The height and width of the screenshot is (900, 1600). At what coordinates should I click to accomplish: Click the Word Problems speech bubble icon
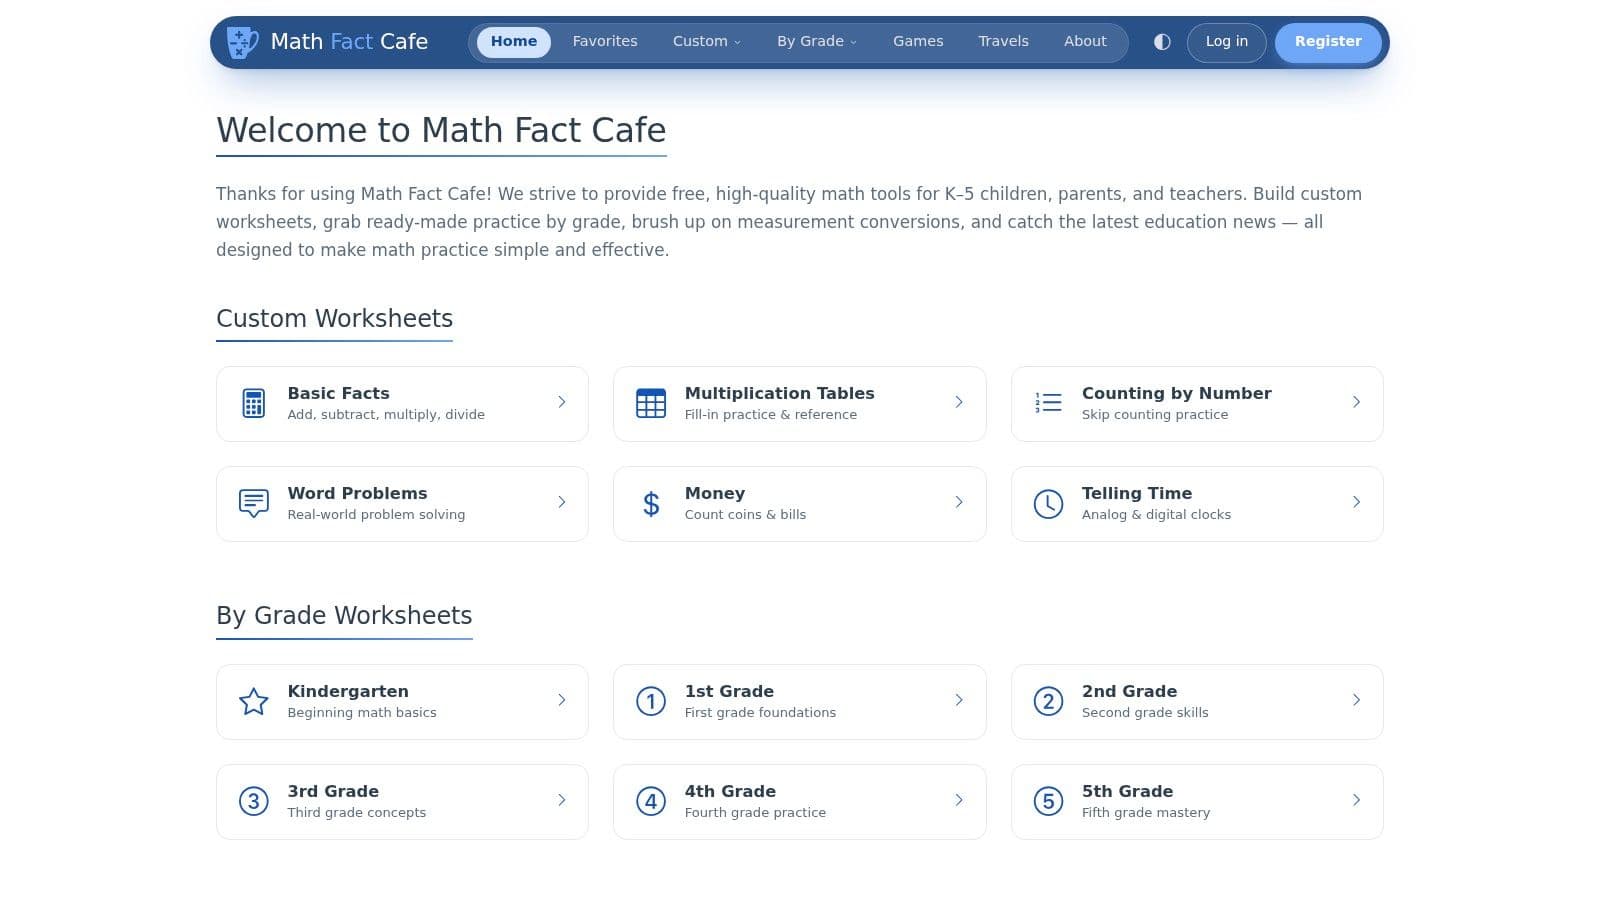click(x=254, y=503)
